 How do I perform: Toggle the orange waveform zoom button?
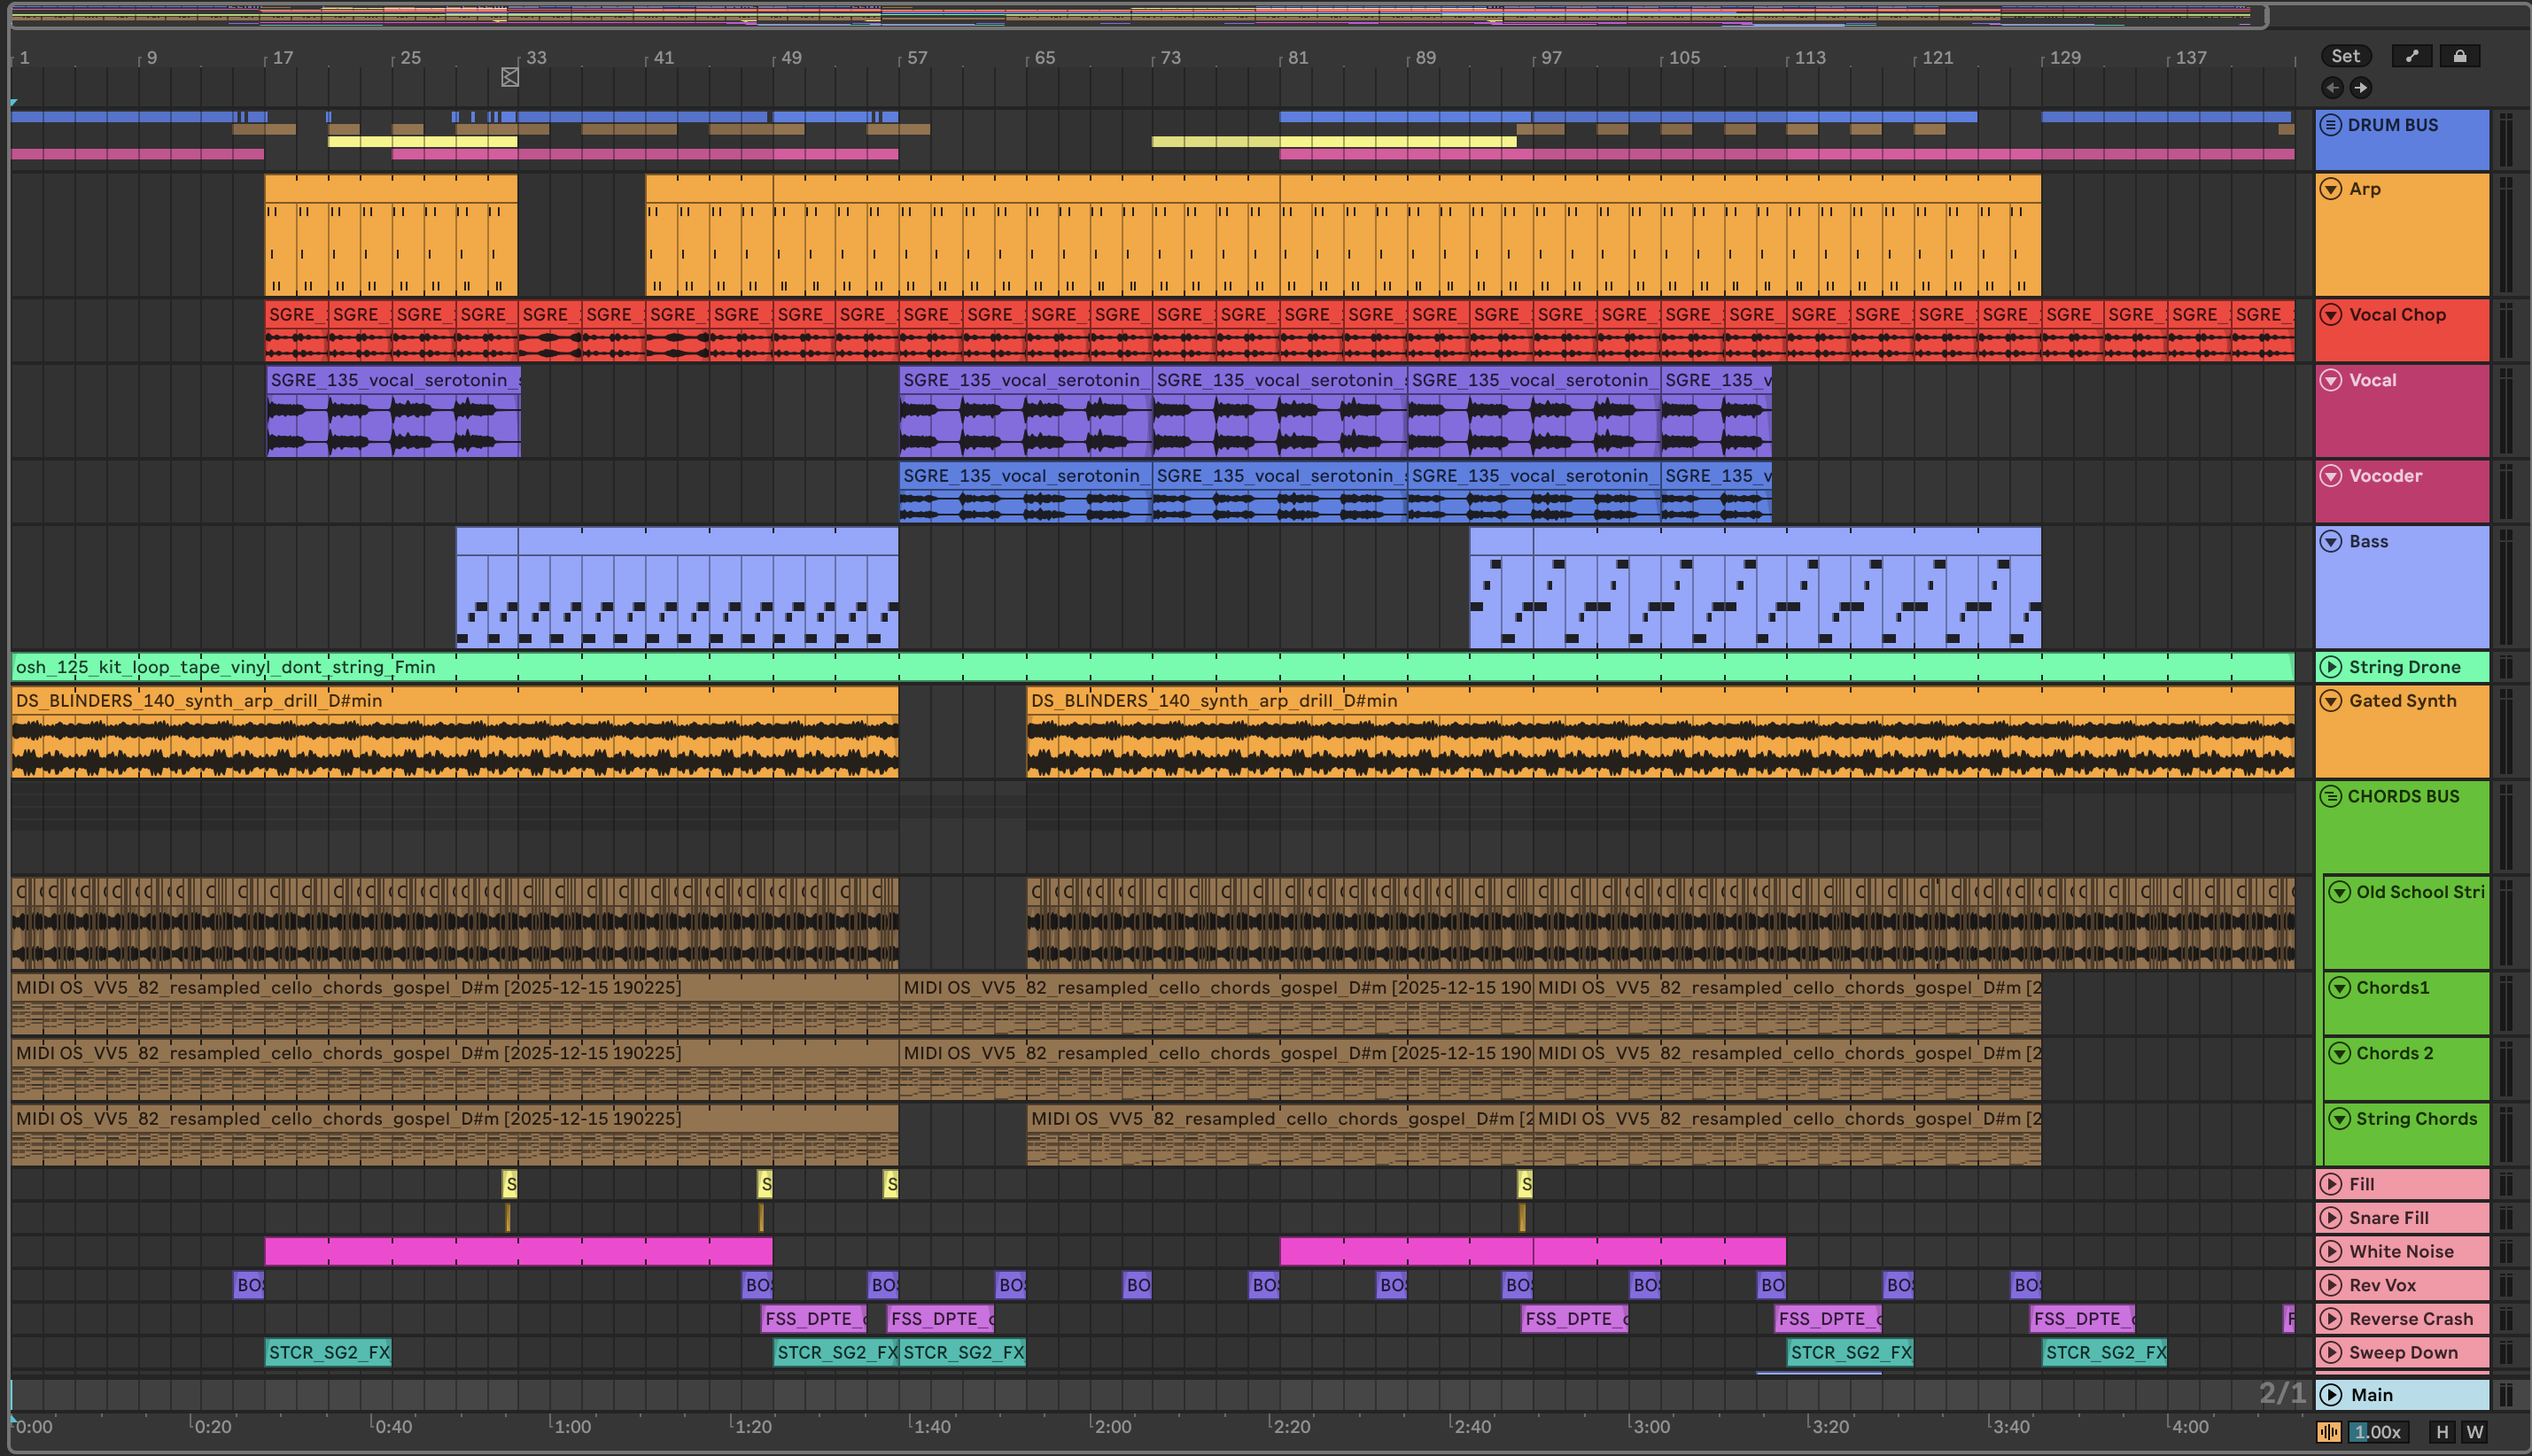click(x=2328, y=1432)
